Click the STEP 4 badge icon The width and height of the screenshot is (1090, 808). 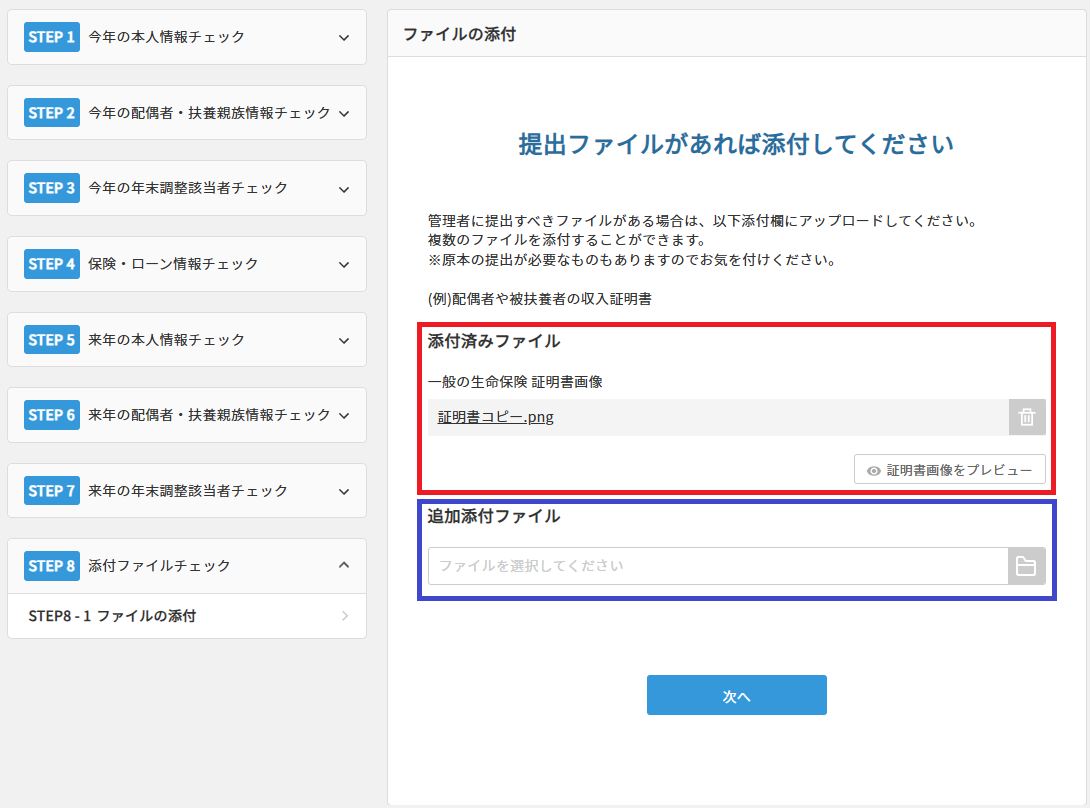51,263
